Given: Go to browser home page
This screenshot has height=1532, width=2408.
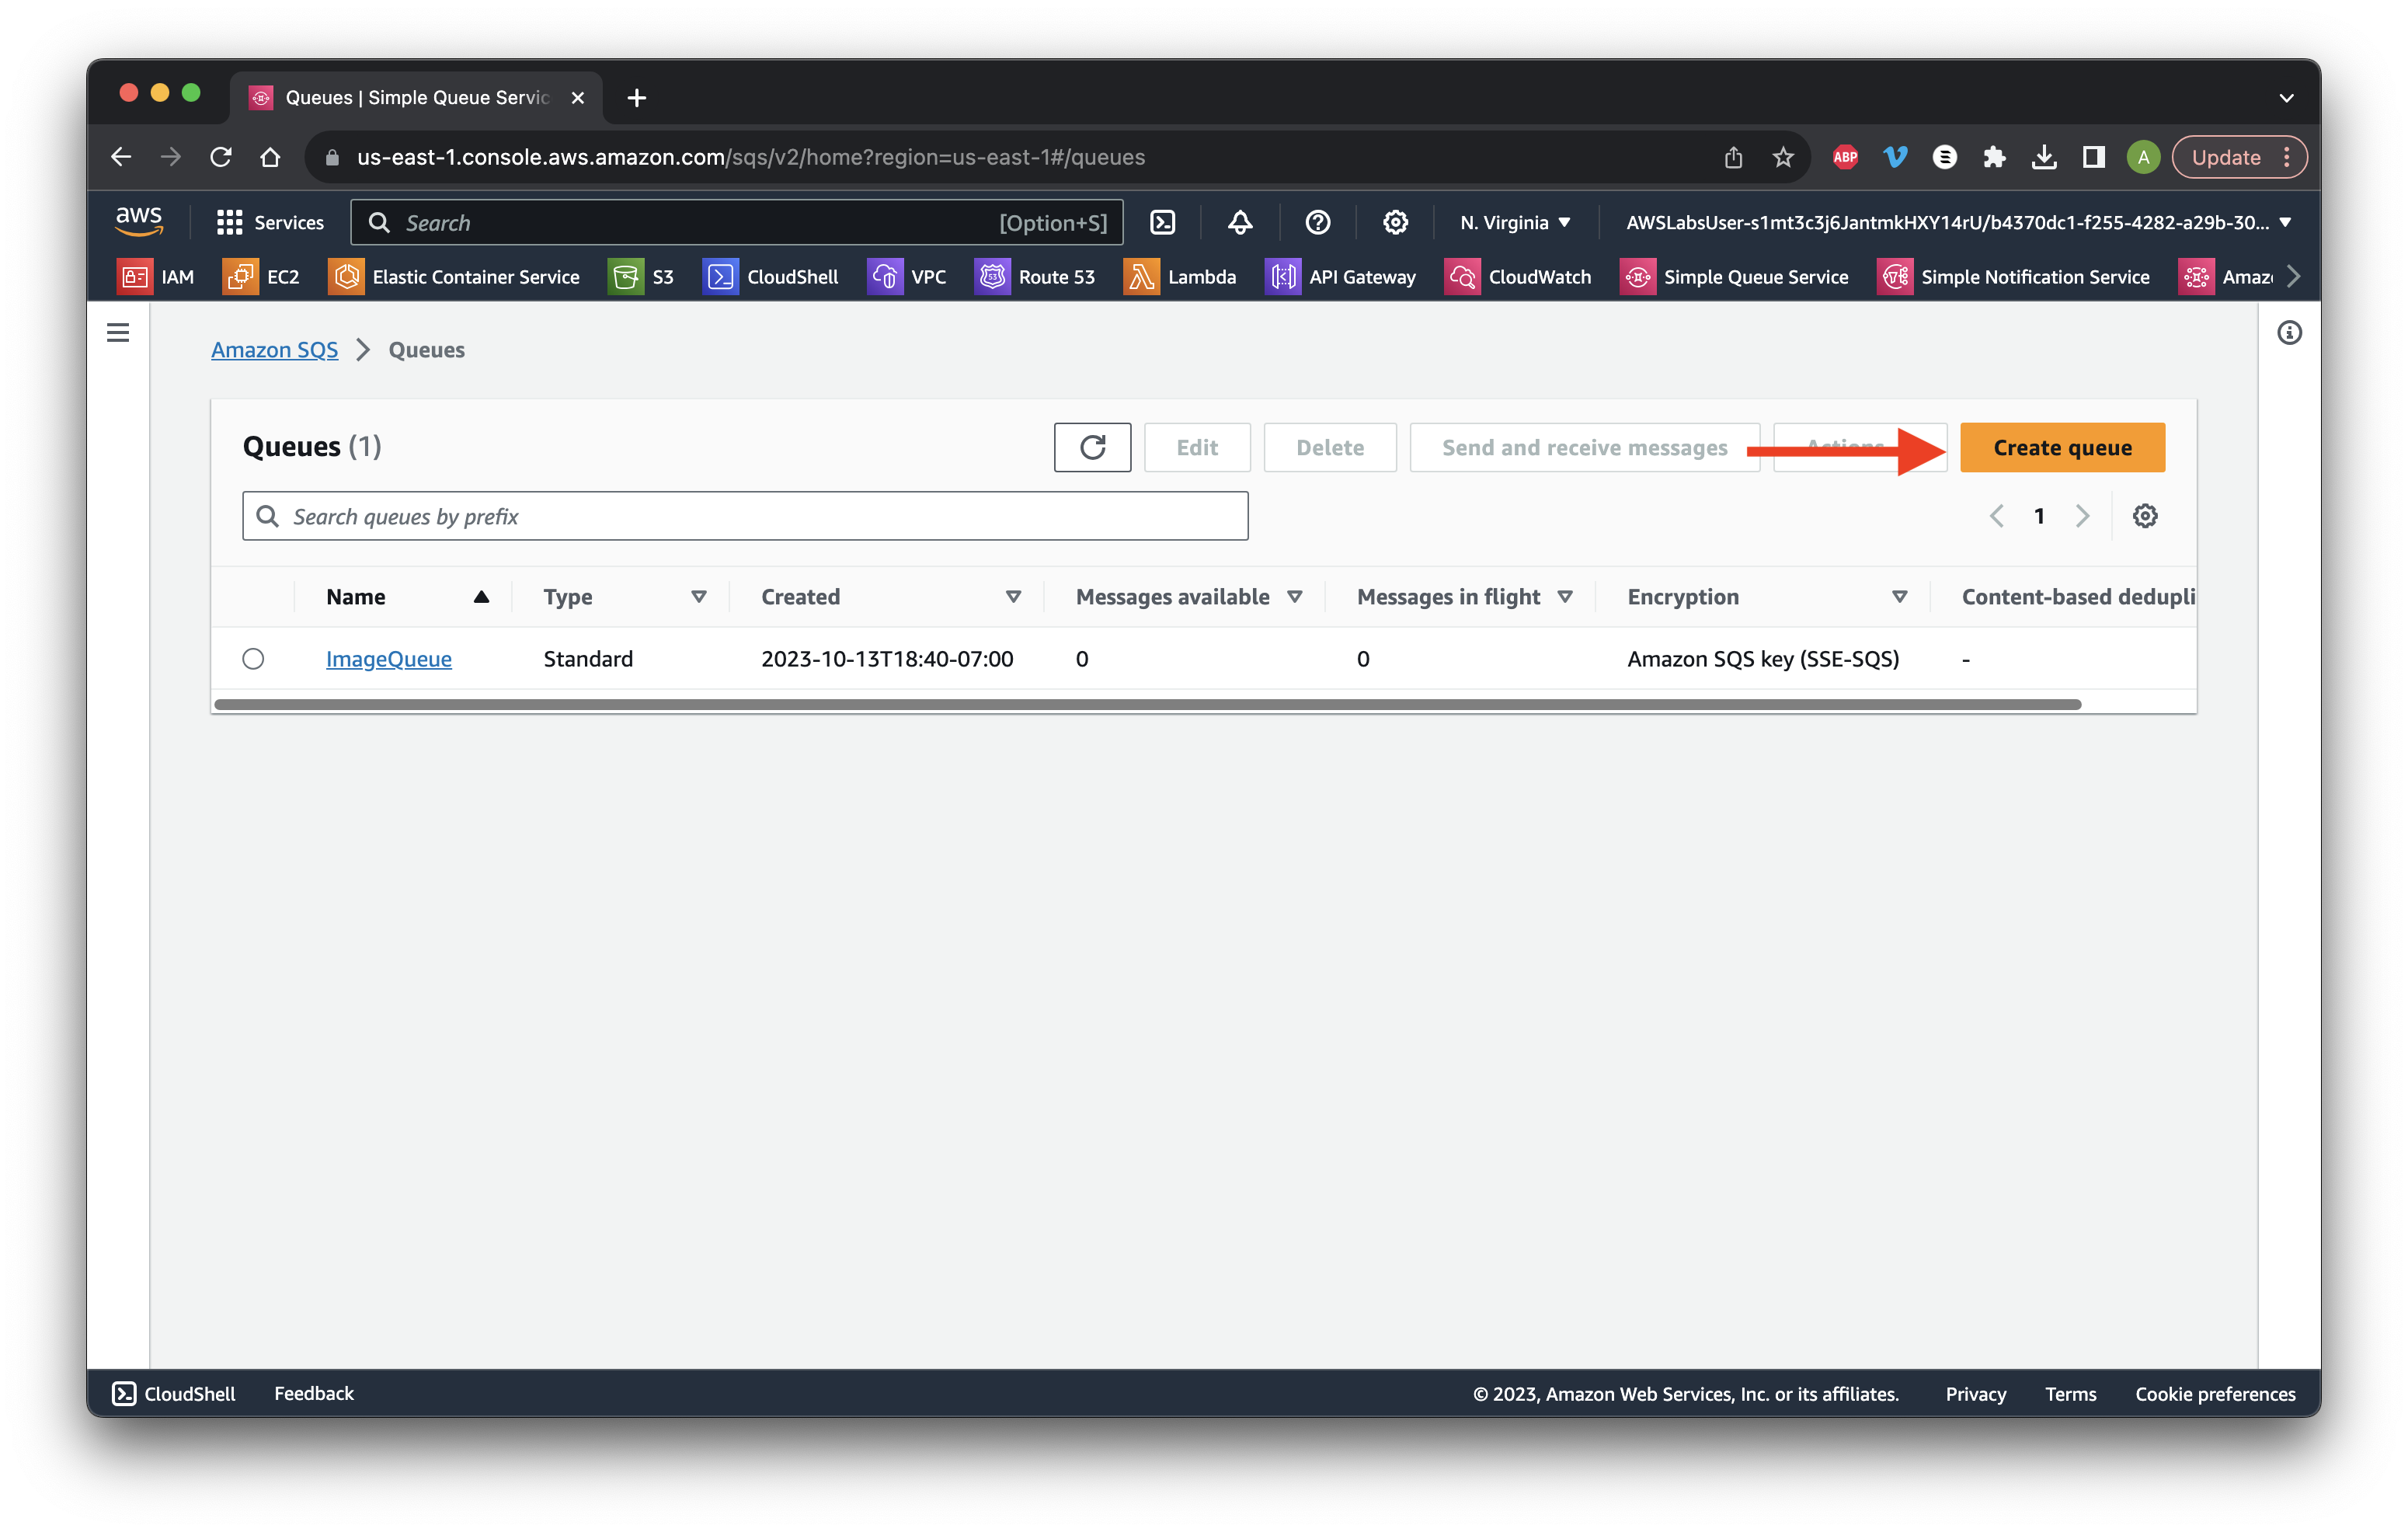Looking at the screenshot, I should (x=270, y=157).
